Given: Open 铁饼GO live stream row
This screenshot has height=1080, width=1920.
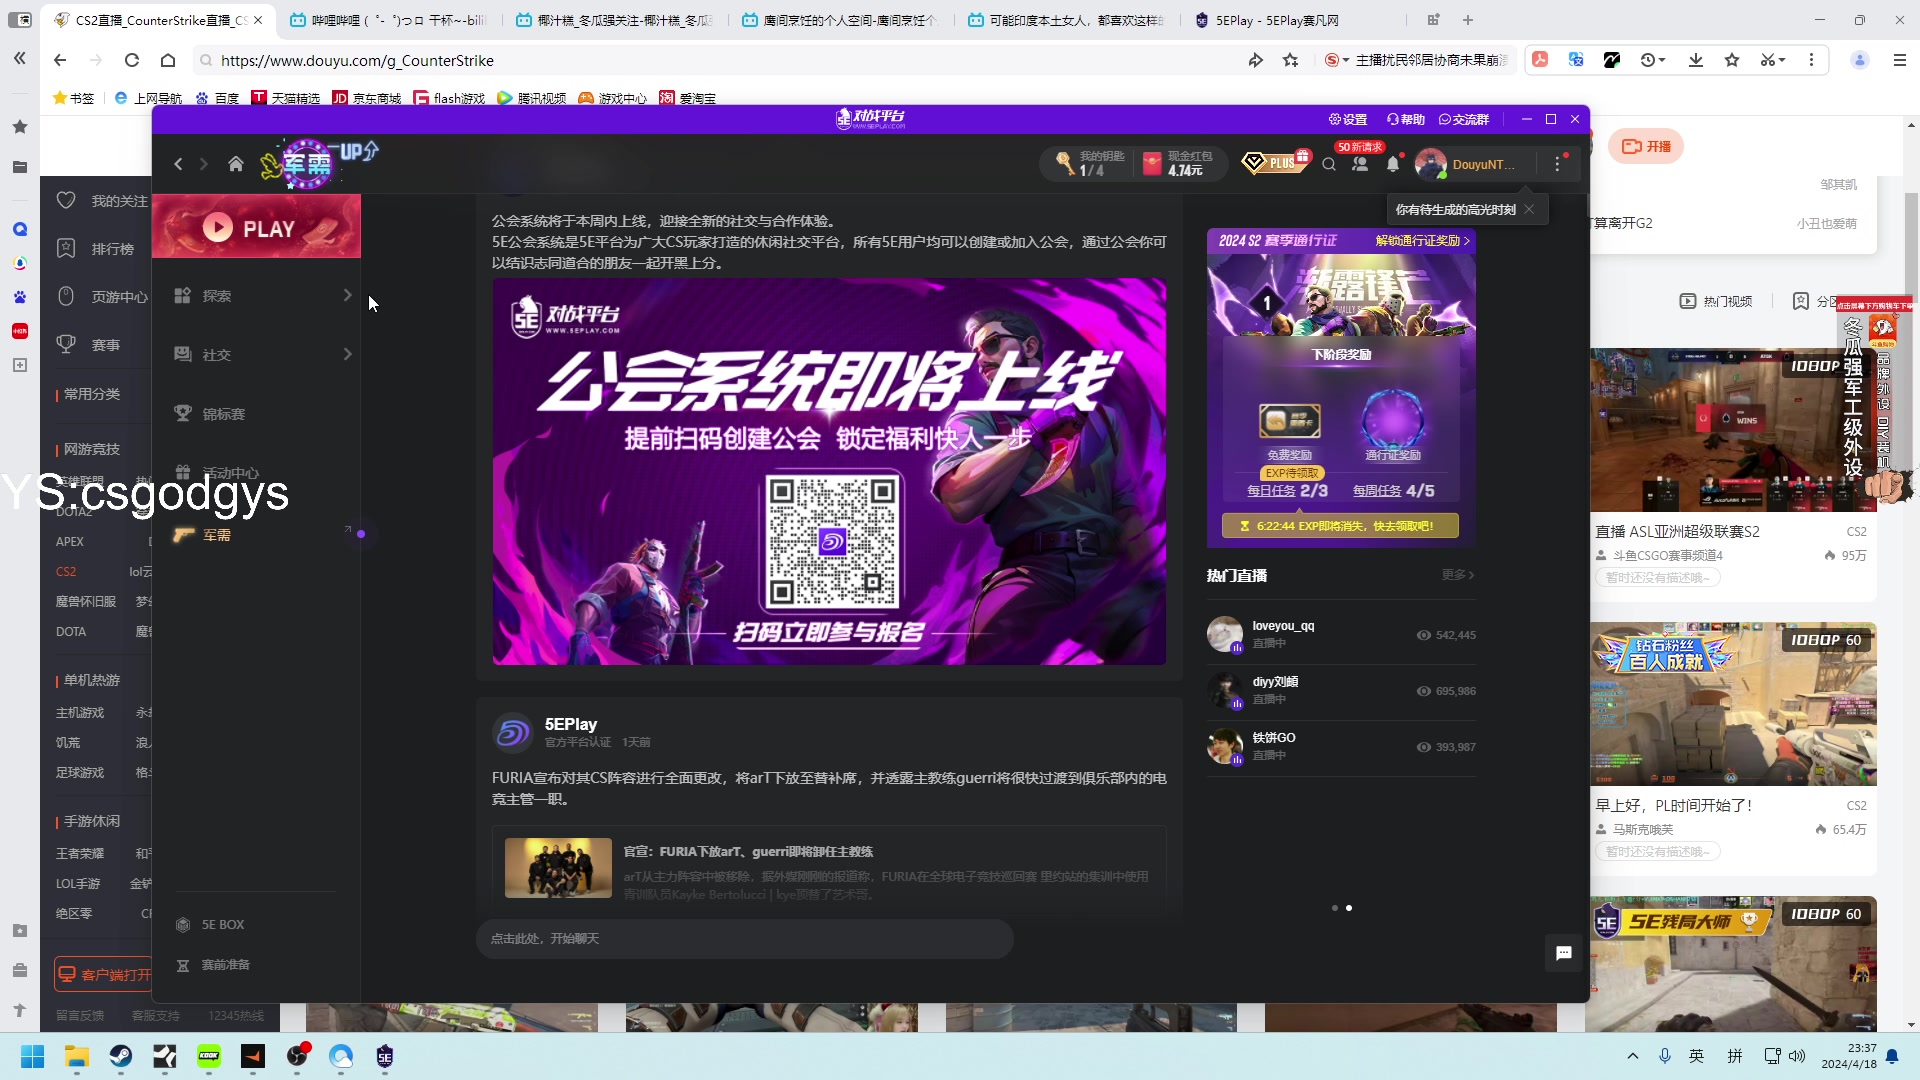Looking at the screenshot, I should click(1340, 746).
